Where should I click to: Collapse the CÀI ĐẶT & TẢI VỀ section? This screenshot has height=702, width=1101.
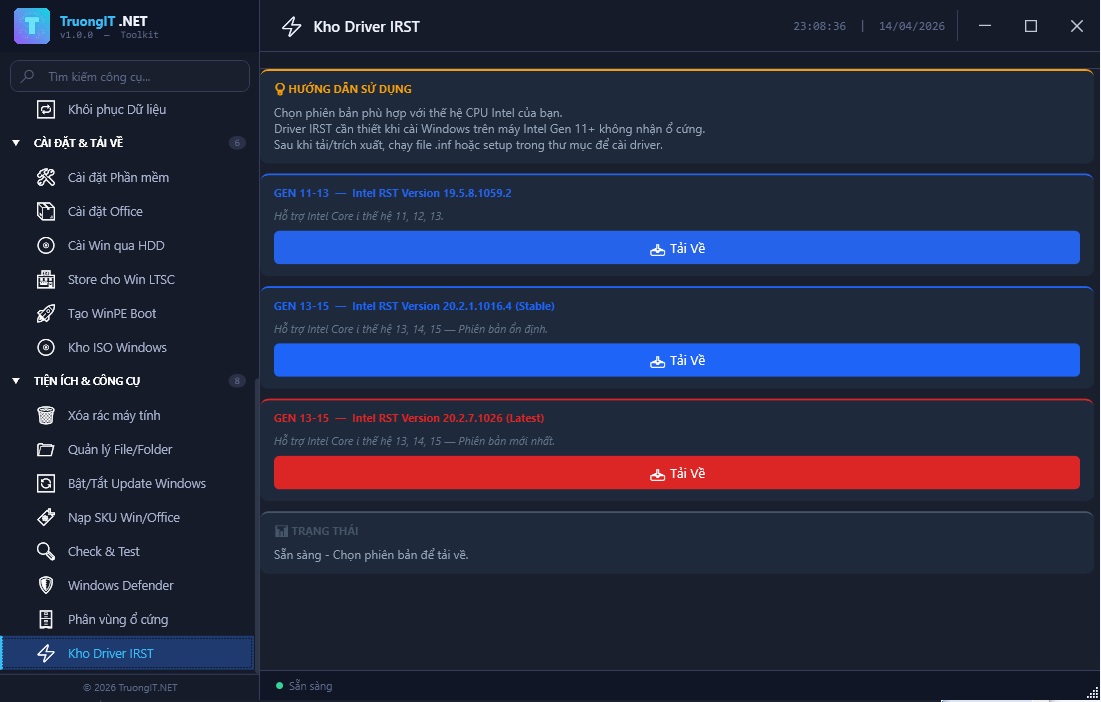click(16, 143)
